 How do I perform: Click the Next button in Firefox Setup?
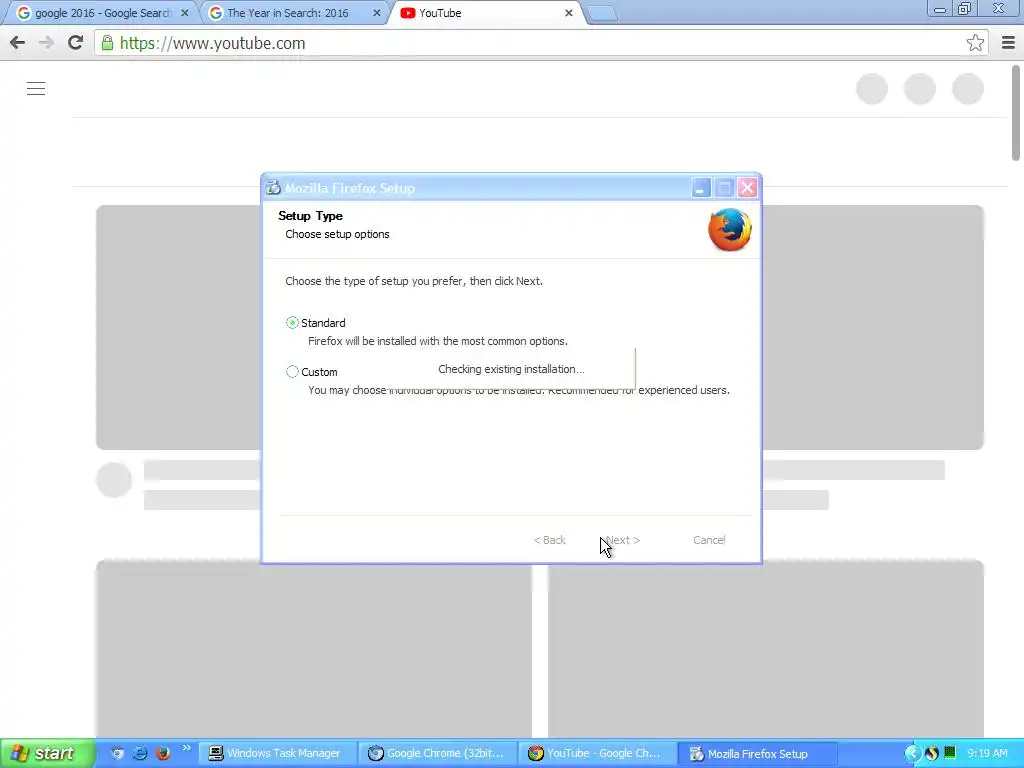click(x=622, y=540)
